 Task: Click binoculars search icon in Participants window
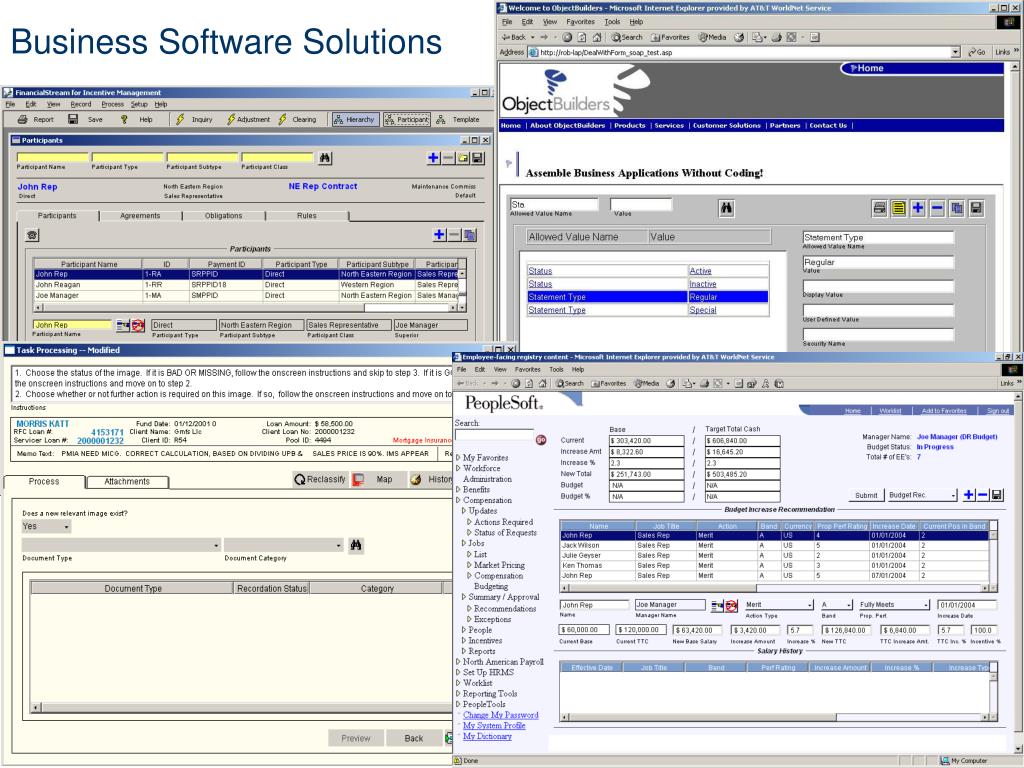(325, 158)
